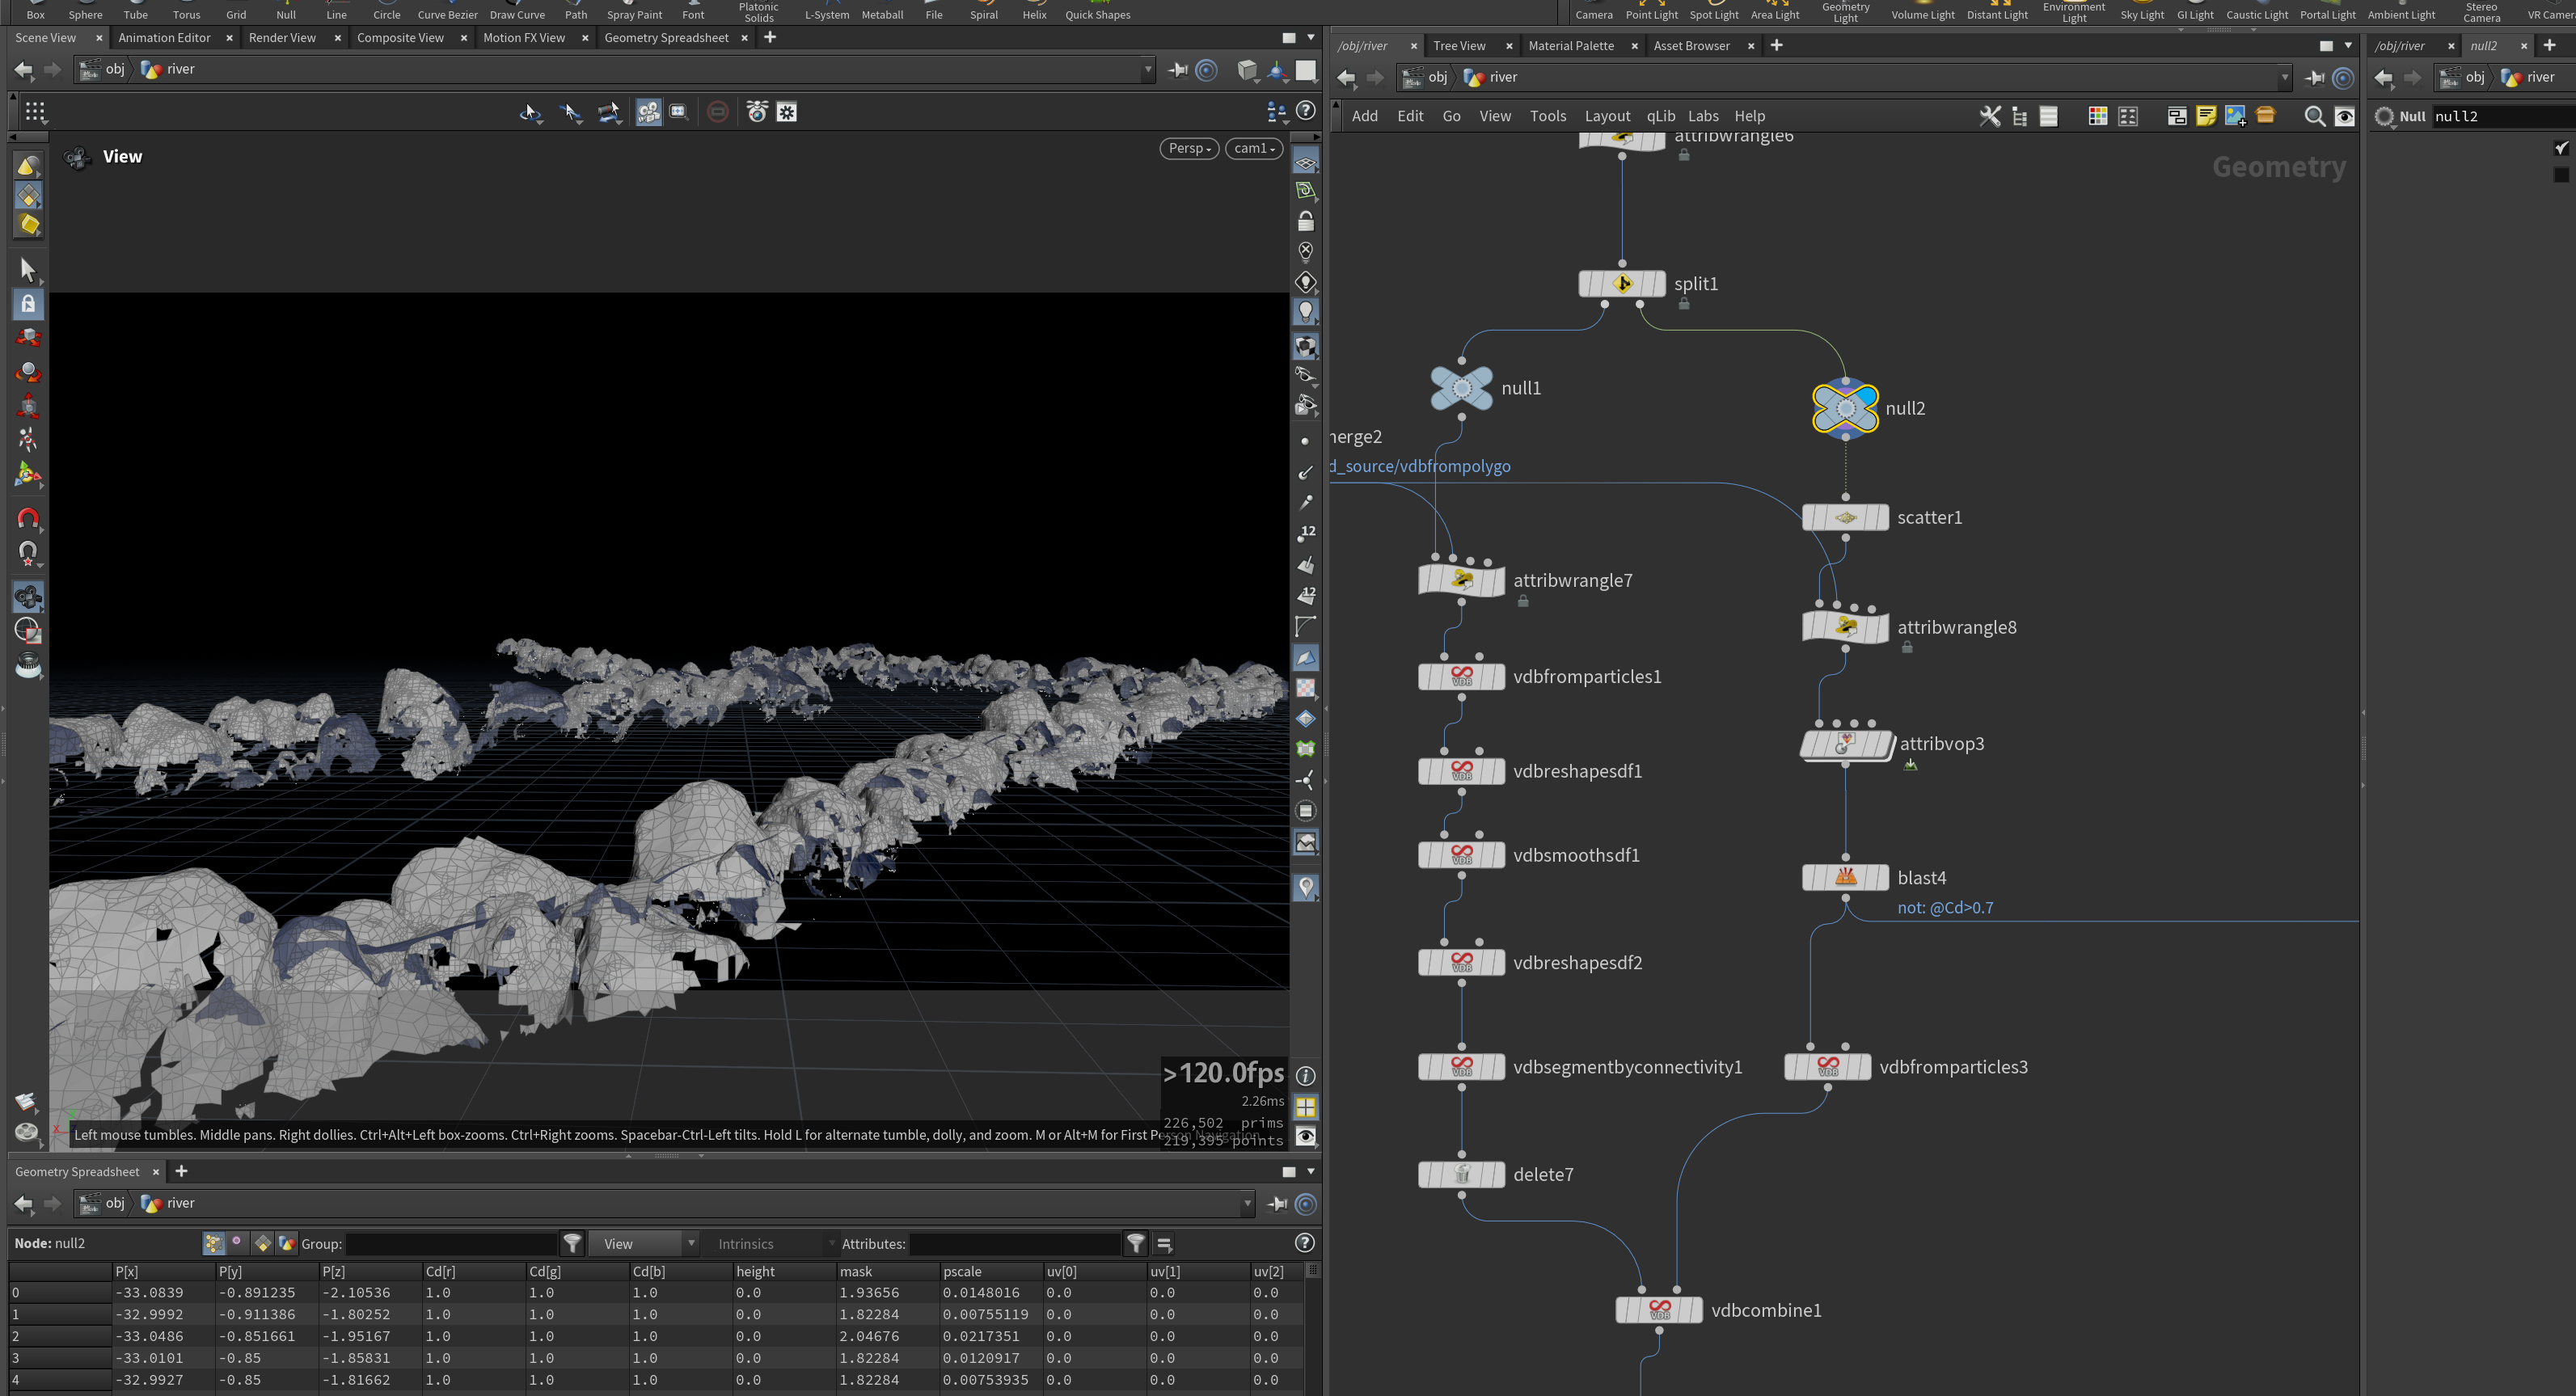Select the vdbcombine1 node icon
Viewport: 2576px width, 1396px height.
click(x=1659, y=1310)
